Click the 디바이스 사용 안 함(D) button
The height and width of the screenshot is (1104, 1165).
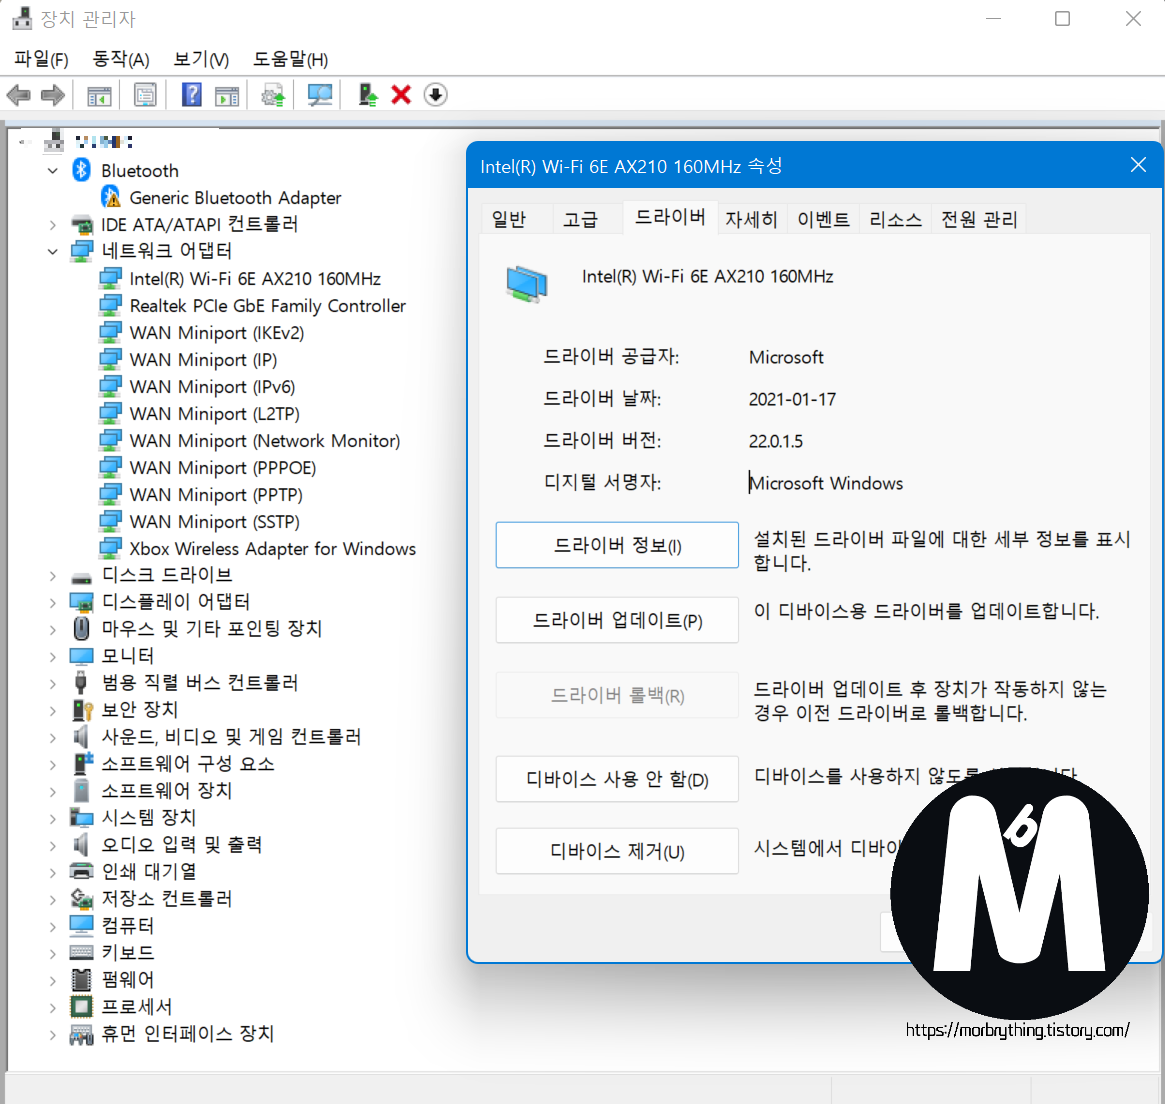coord(617,779)
